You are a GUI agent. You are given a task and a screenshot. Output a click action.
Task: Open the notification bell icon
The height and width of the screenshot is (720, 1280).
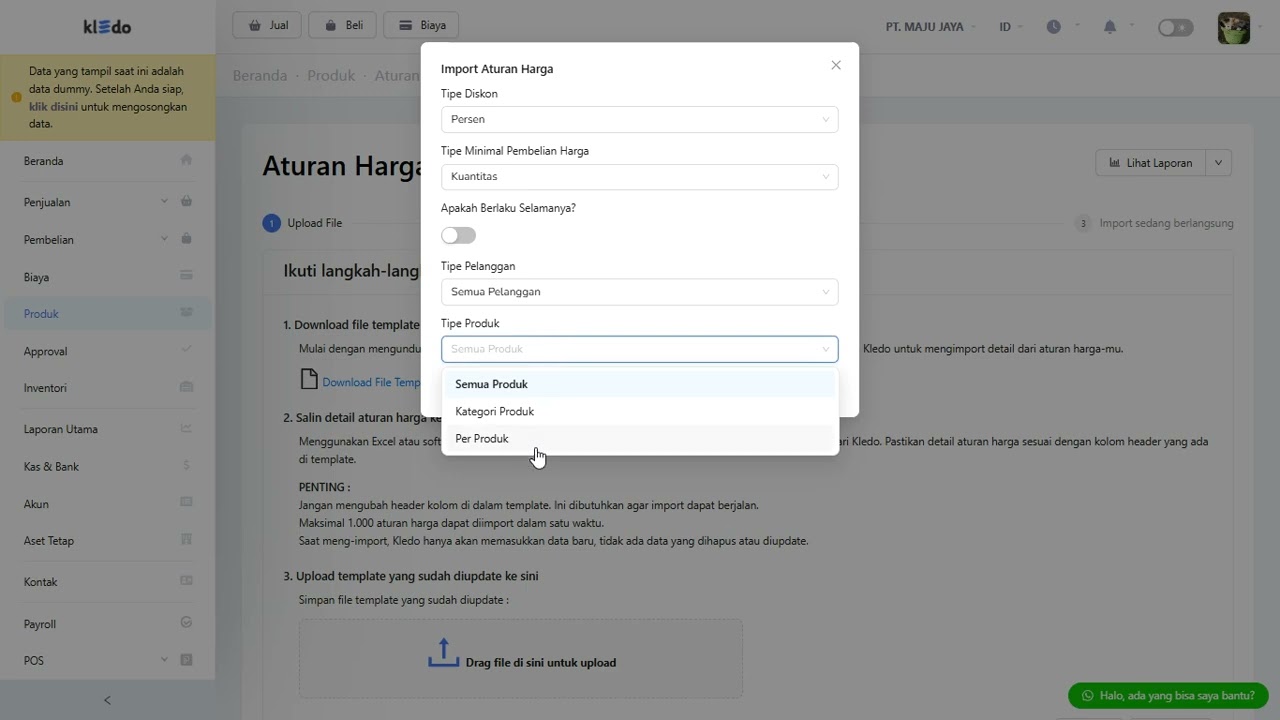[1110, 27]
